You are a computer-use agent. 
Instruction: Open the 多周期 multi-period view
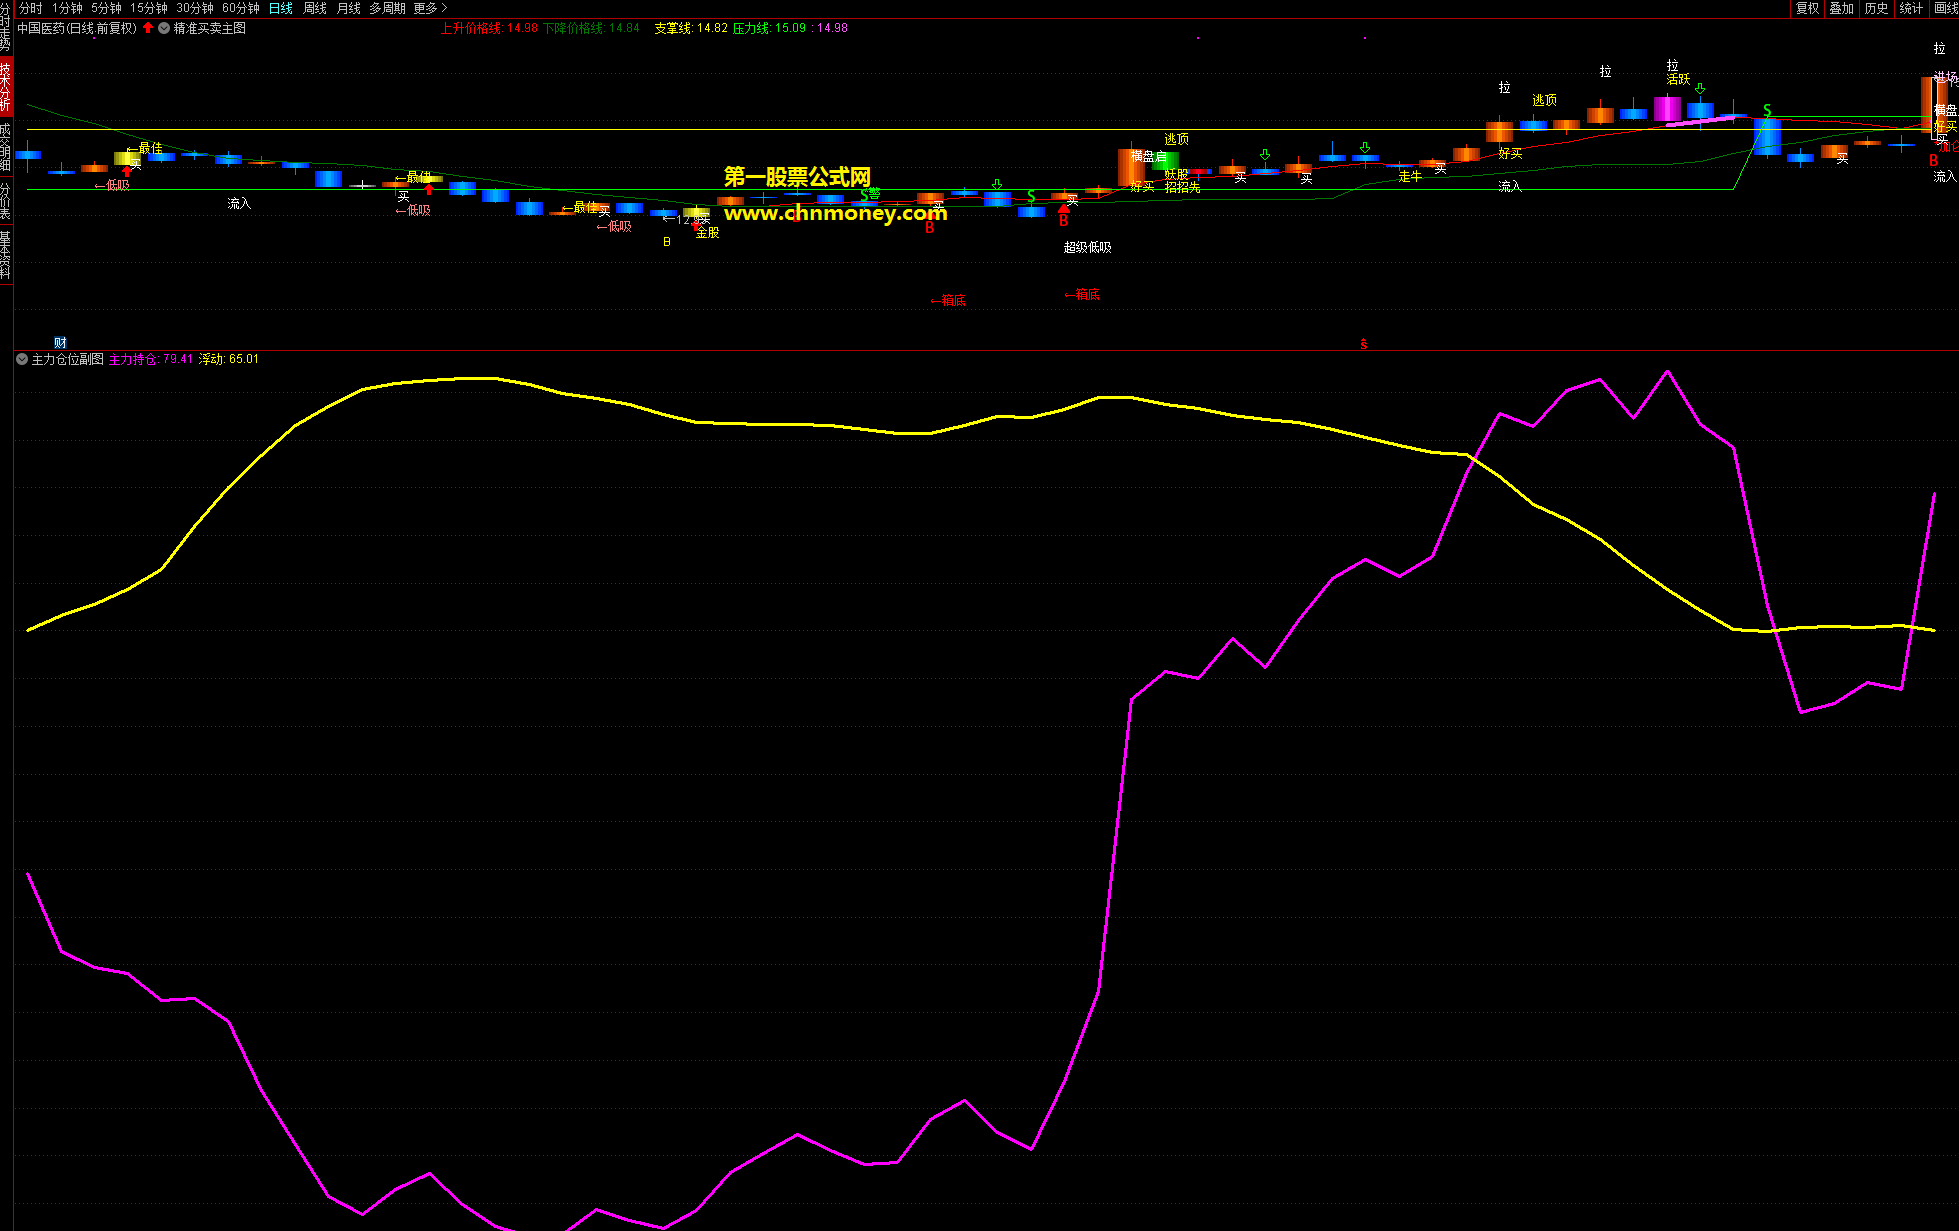click(387, 8)
